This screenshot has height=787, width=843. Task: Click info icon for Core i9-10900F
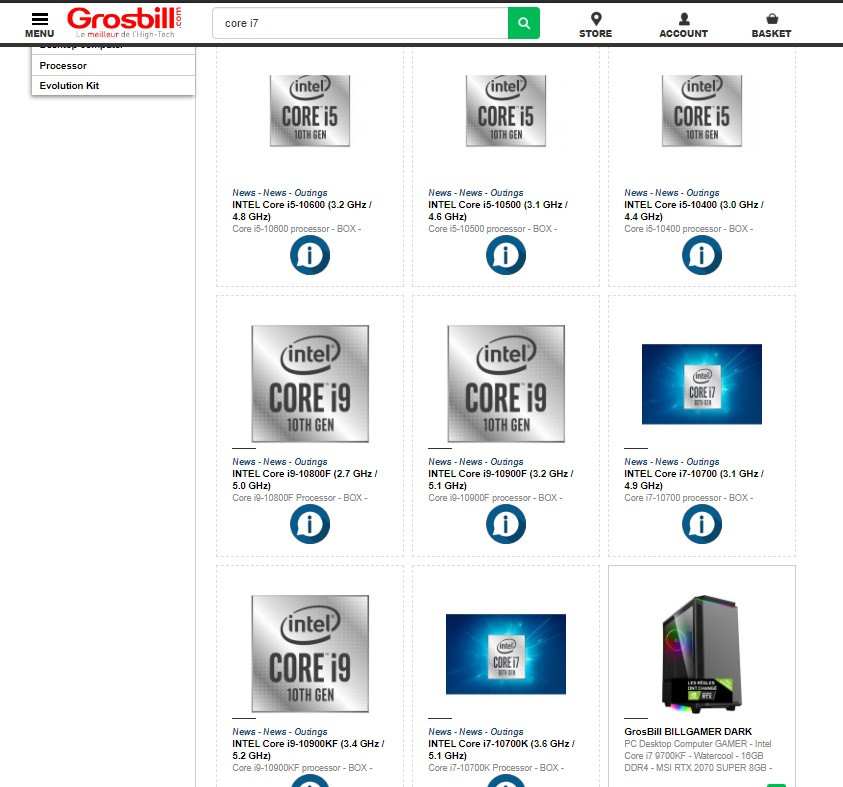[506, 524]
